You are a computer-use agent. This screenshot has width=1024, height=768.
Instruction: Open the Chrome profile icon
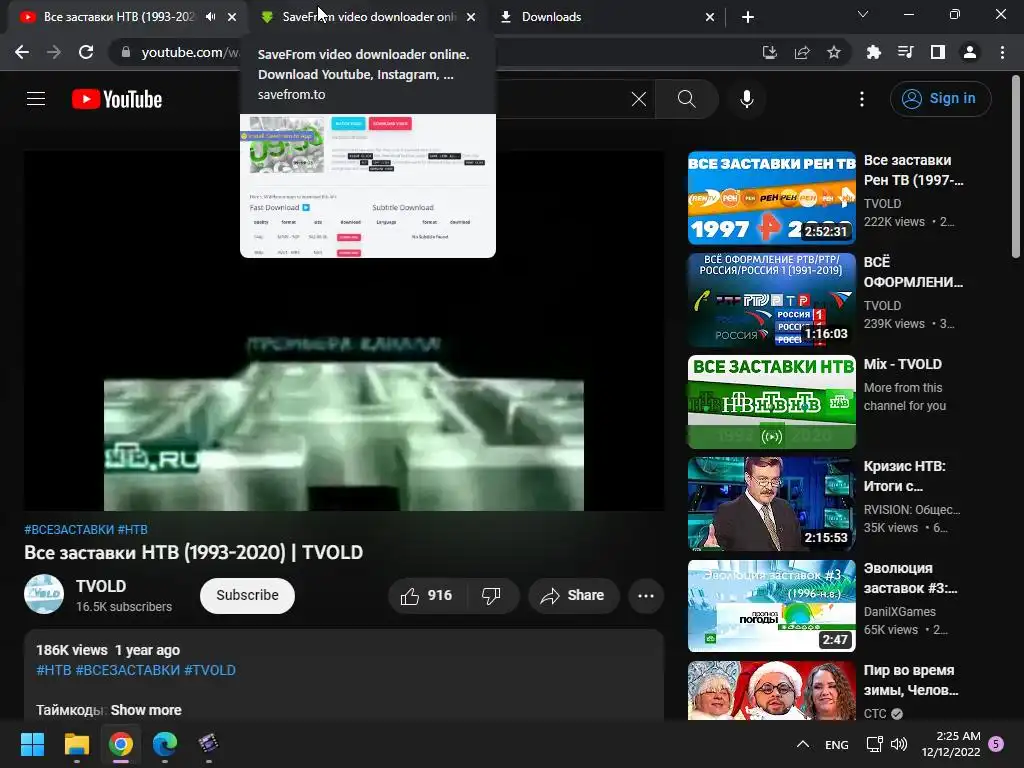pyautogui.click(x=970, y=52)
